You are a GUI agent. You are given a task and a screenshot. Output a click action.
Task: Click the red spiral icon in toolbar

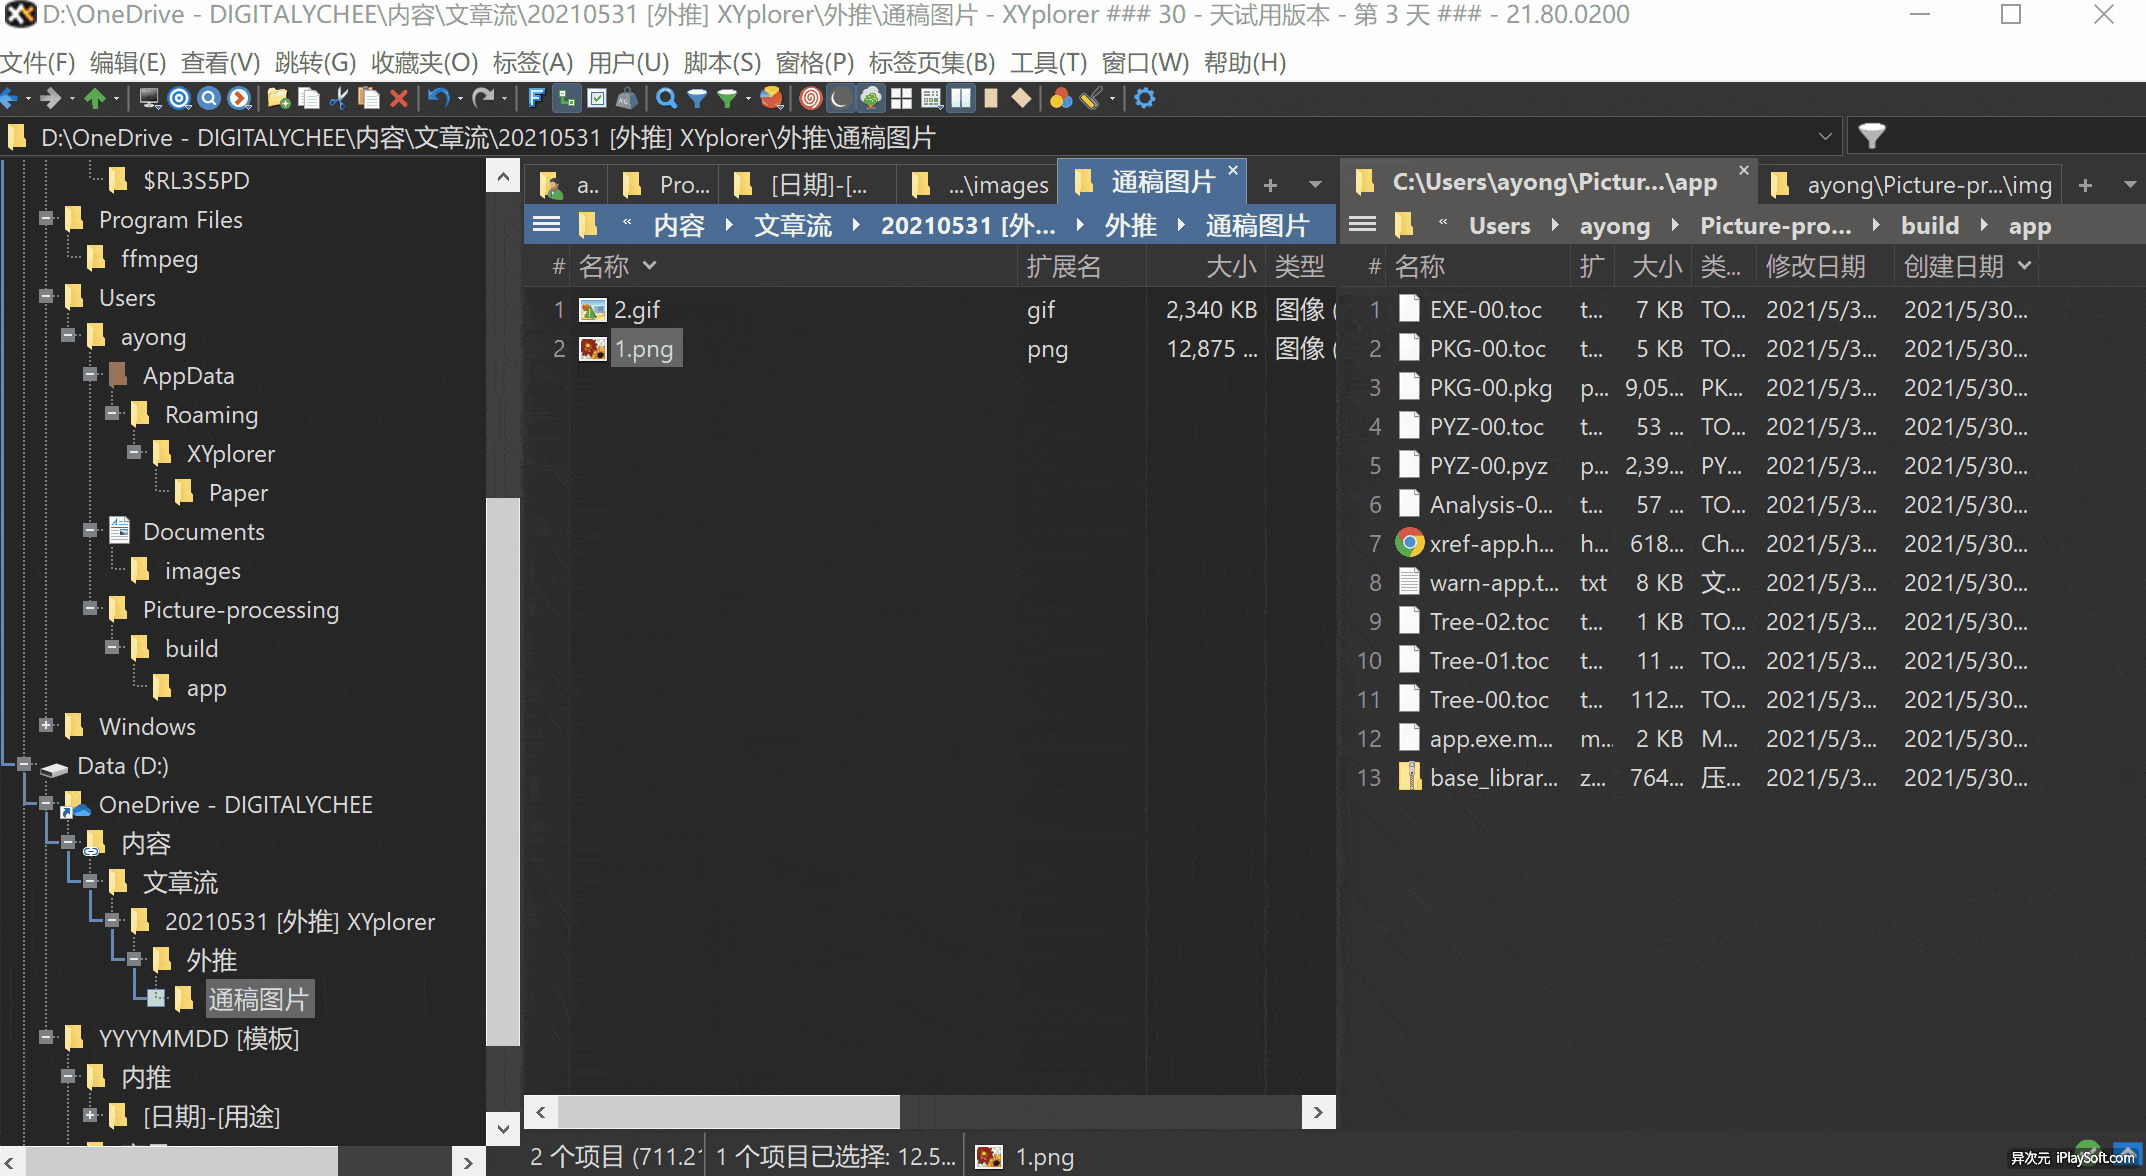click(x=811, y=98)
